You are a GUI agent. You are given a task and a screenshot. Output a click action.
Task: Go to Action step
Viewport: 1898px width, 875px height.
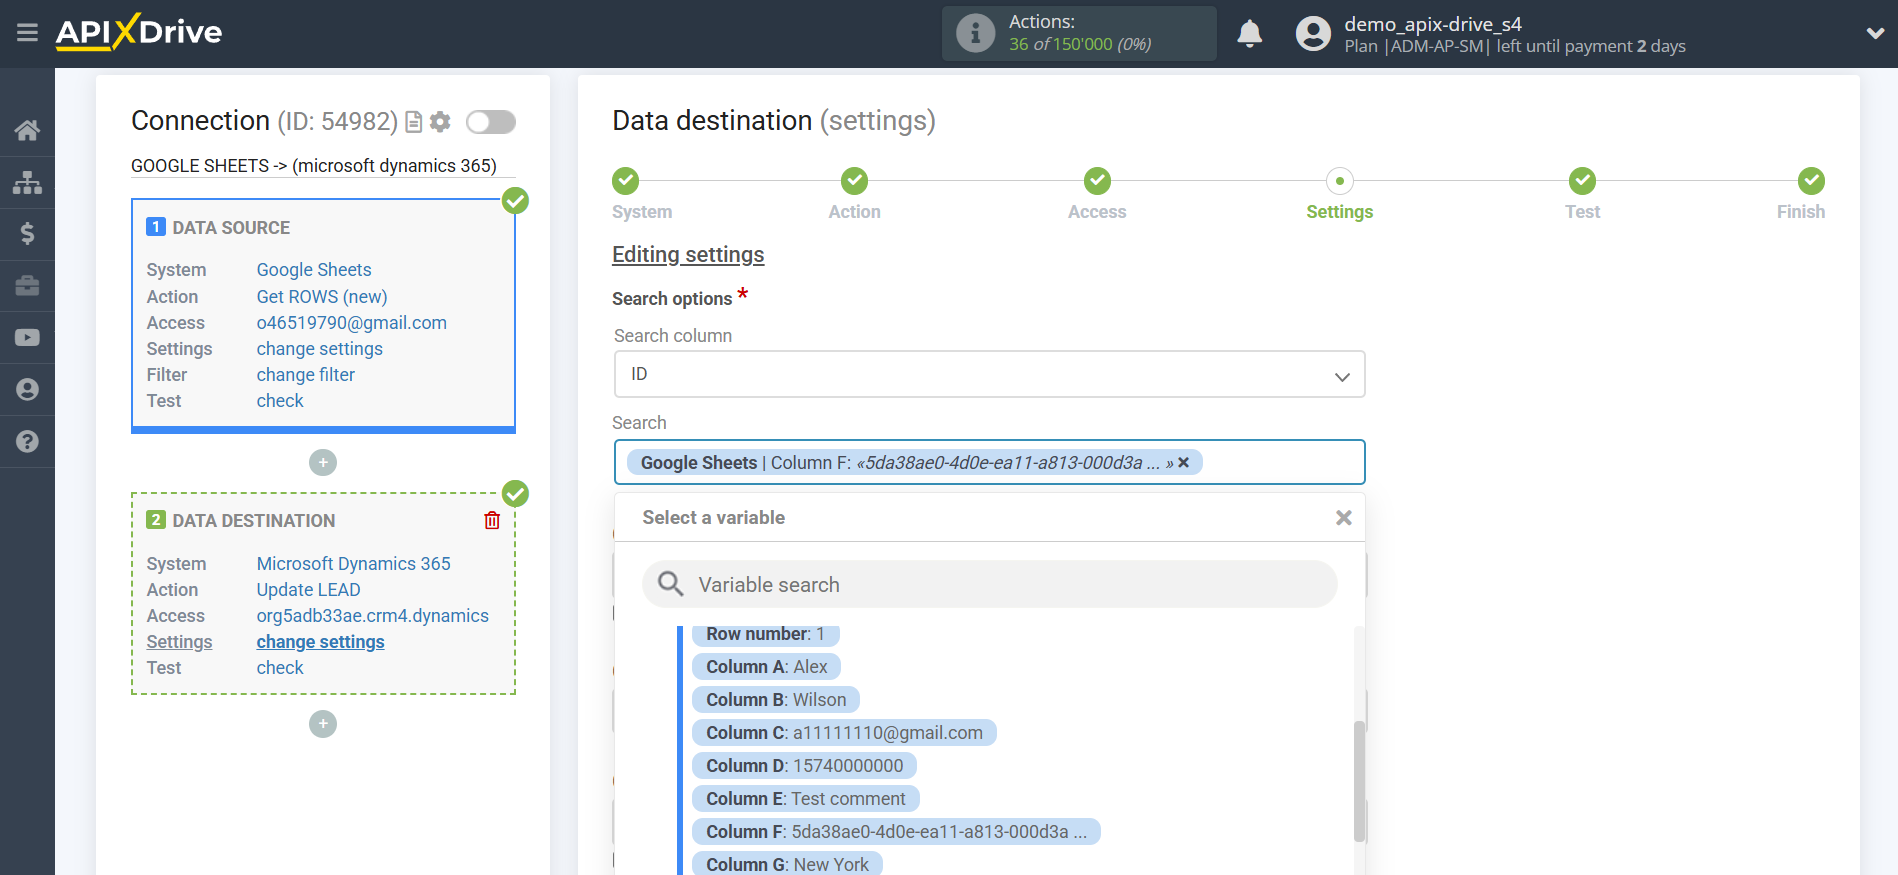click(x=855, y=181)
